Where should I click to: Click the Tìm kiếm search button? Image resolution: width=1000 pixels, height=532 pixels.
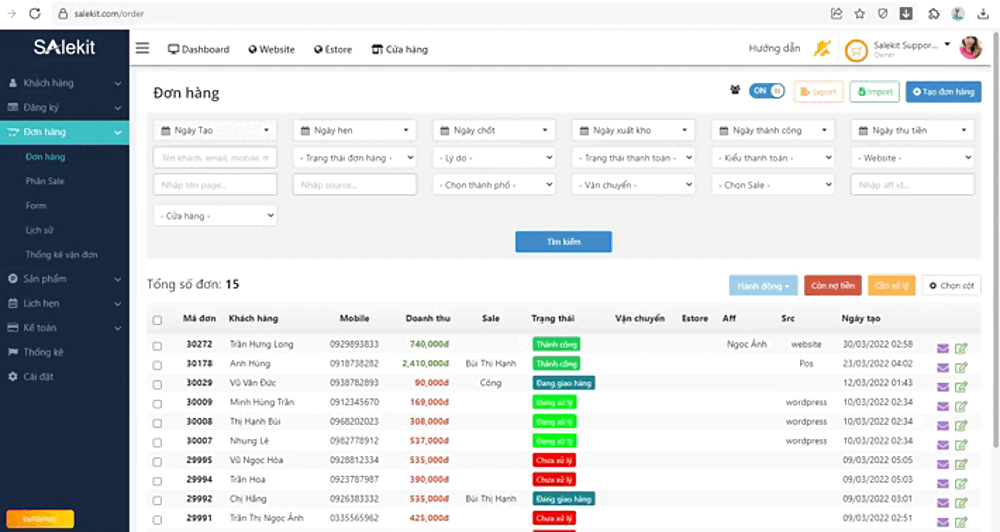[564, 242]
